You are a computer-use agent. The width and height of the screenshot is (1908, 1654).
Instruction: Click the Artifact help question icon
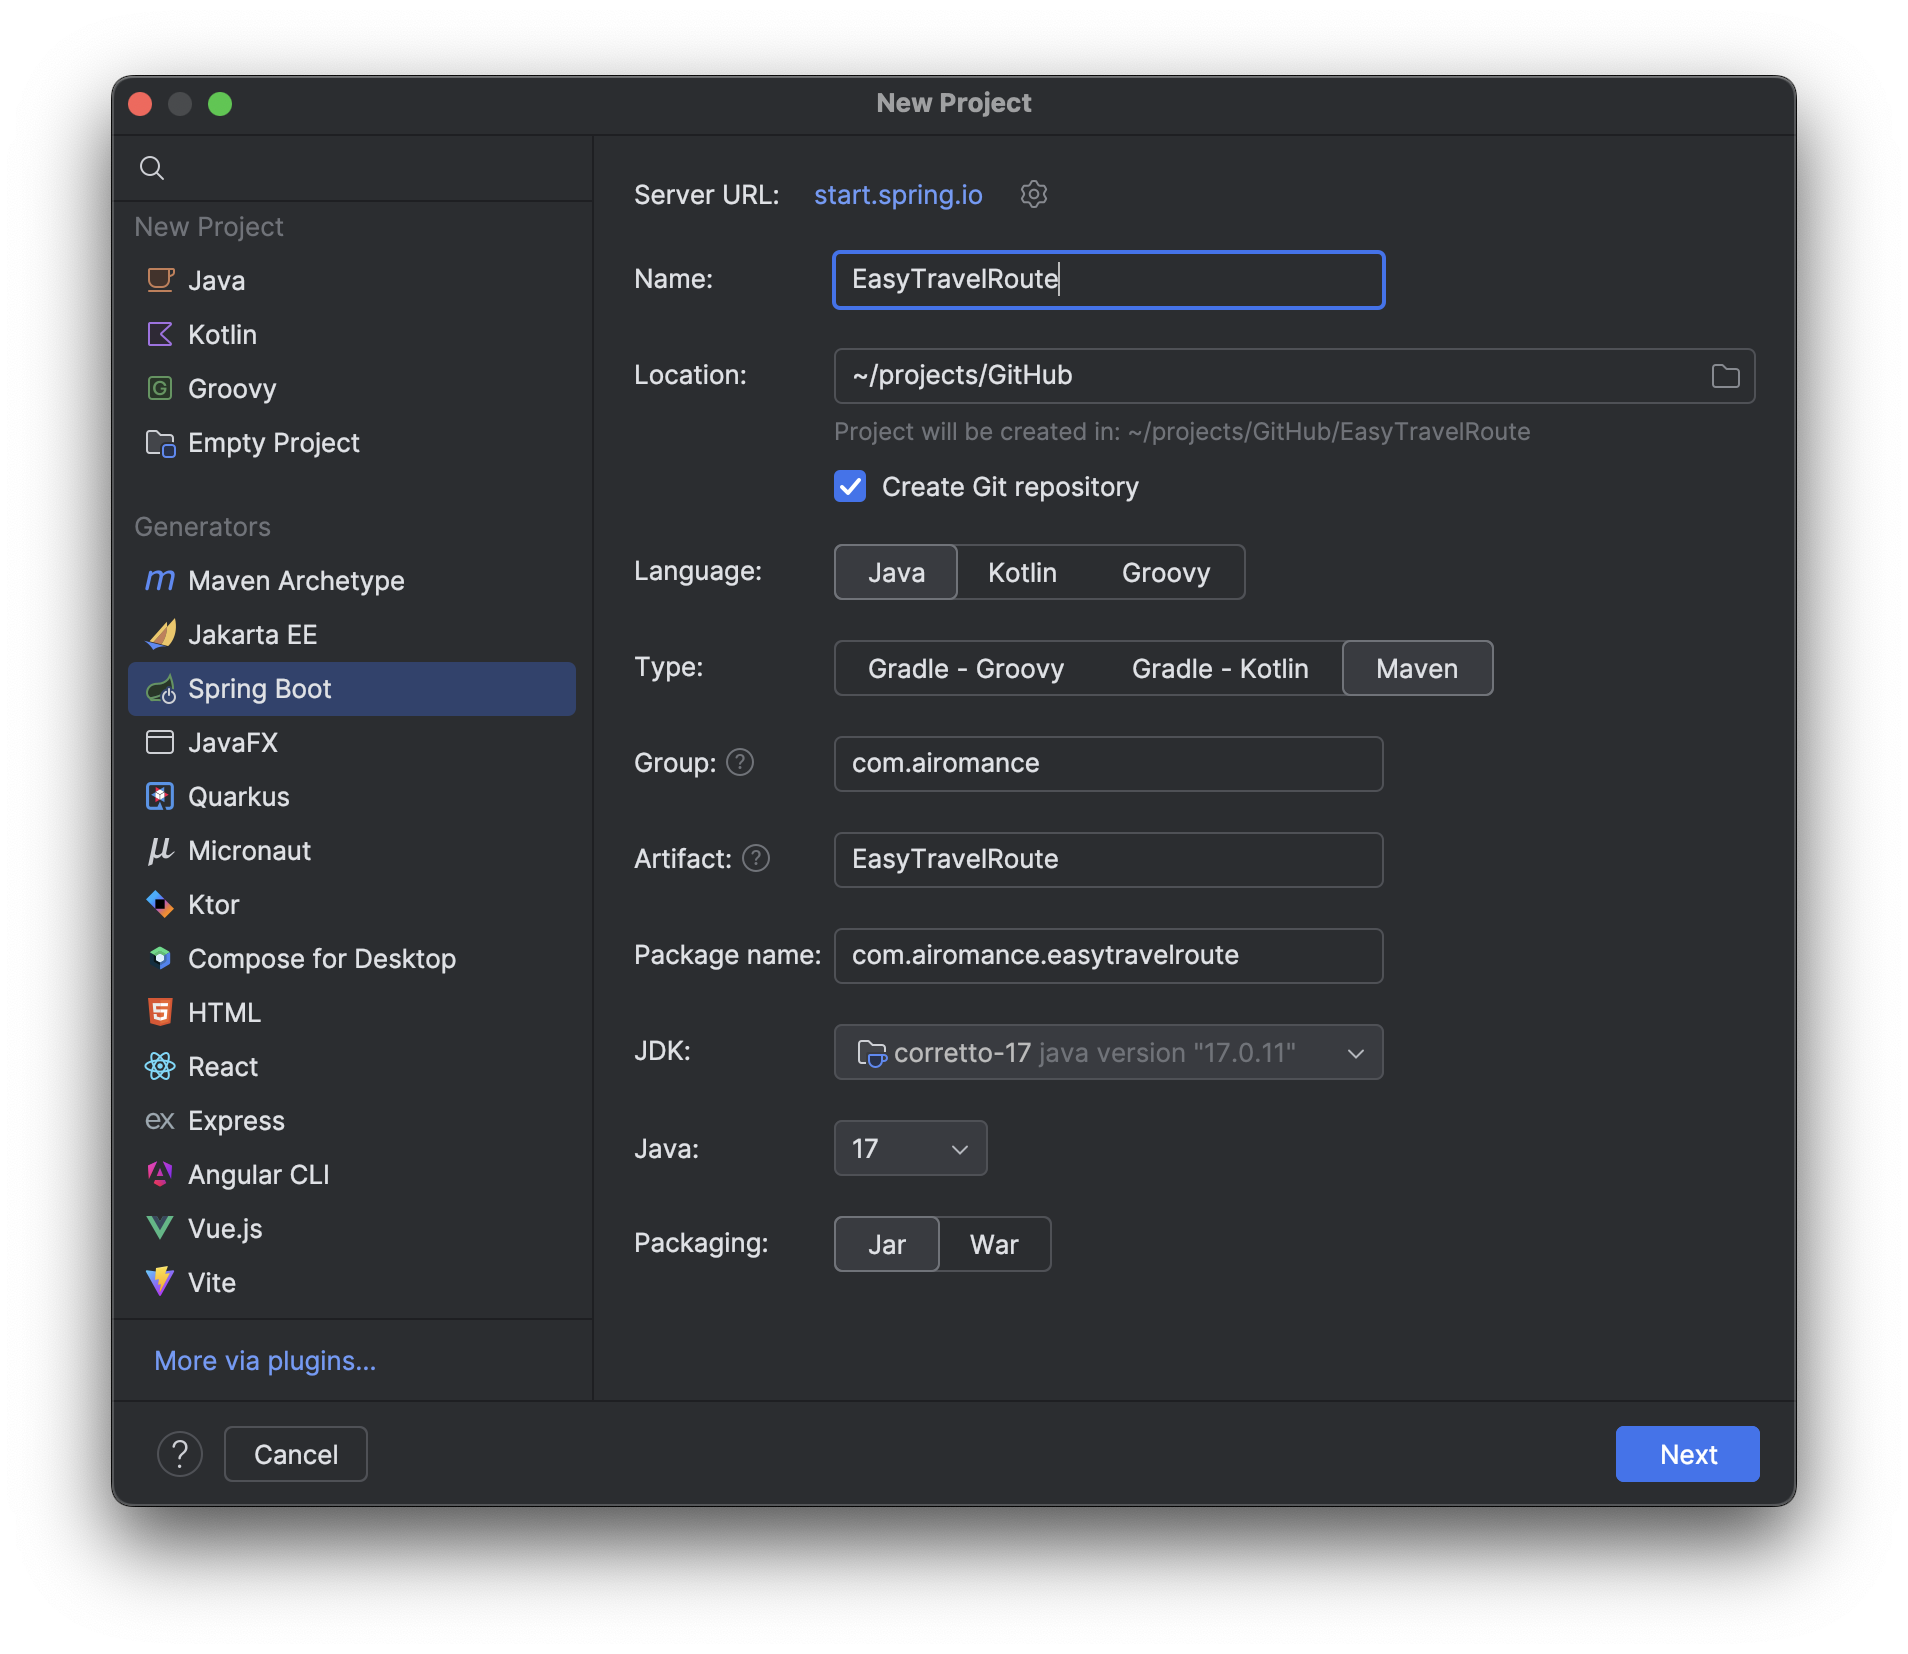[x=757, y=859]
